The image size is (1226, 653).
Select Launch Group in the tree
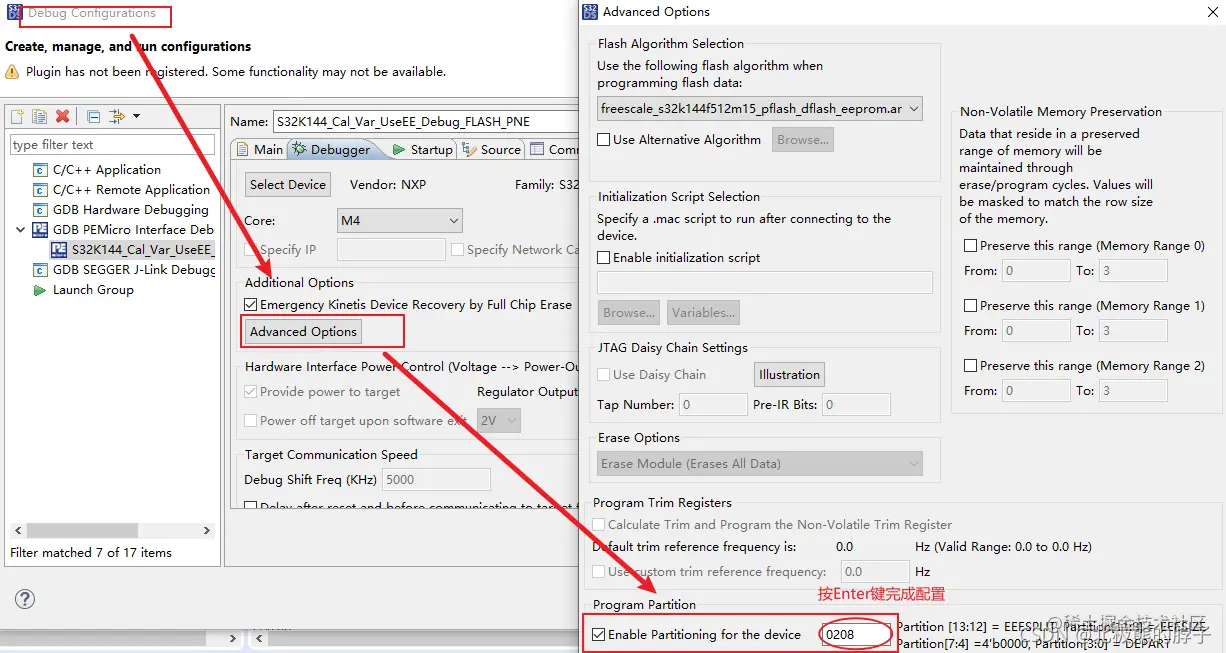93,290
